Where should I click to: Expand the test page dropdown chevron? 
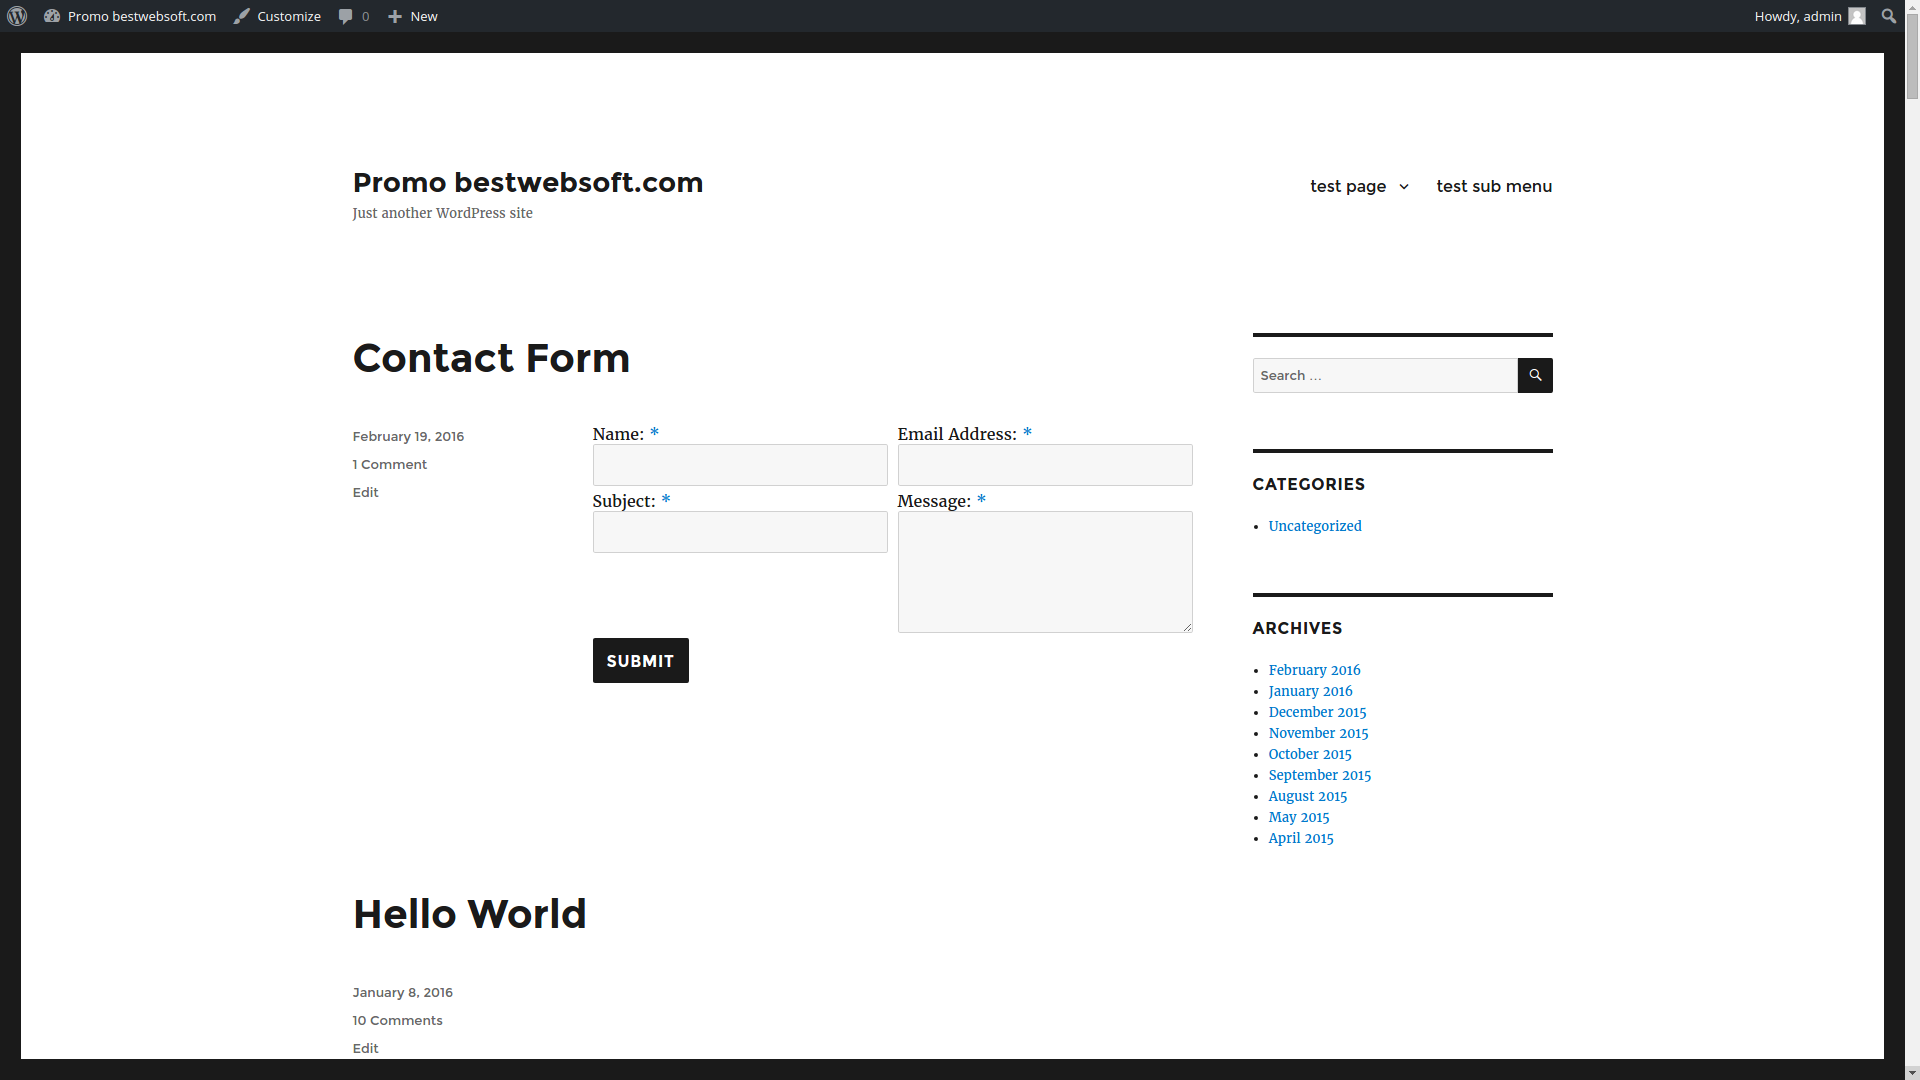click(1404, 187)
